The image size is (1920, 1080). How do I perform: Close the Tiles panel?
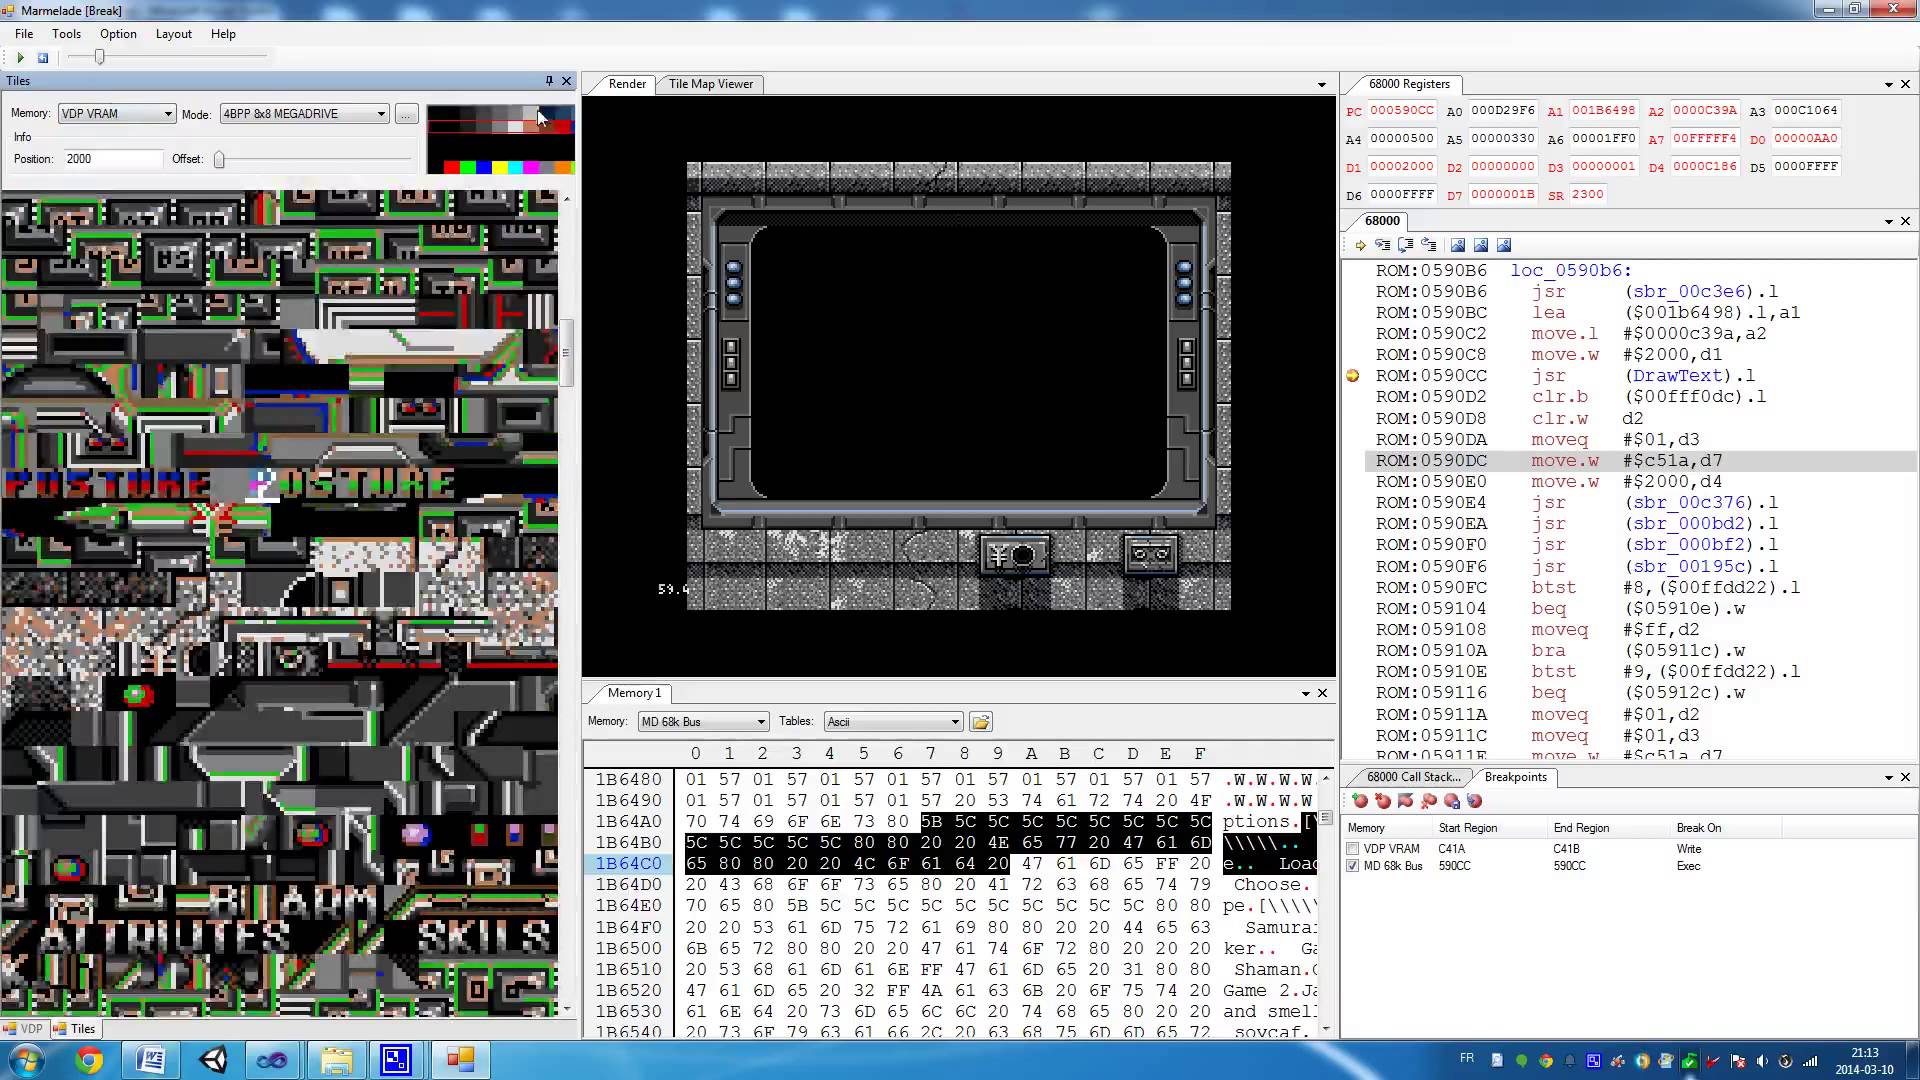tap(567, 81)
